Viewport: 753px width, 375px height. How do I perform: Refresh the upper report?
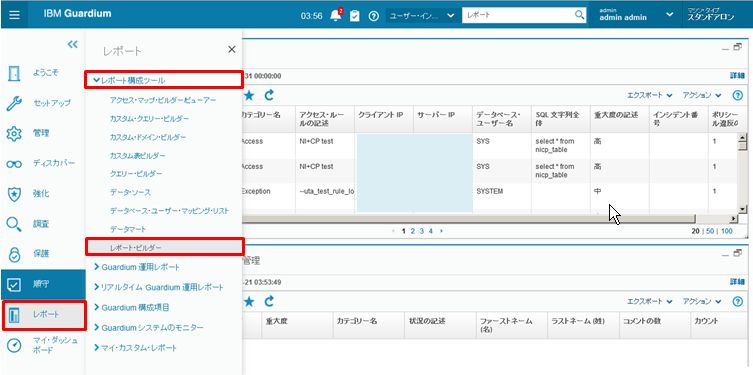(x=269, y=95)
